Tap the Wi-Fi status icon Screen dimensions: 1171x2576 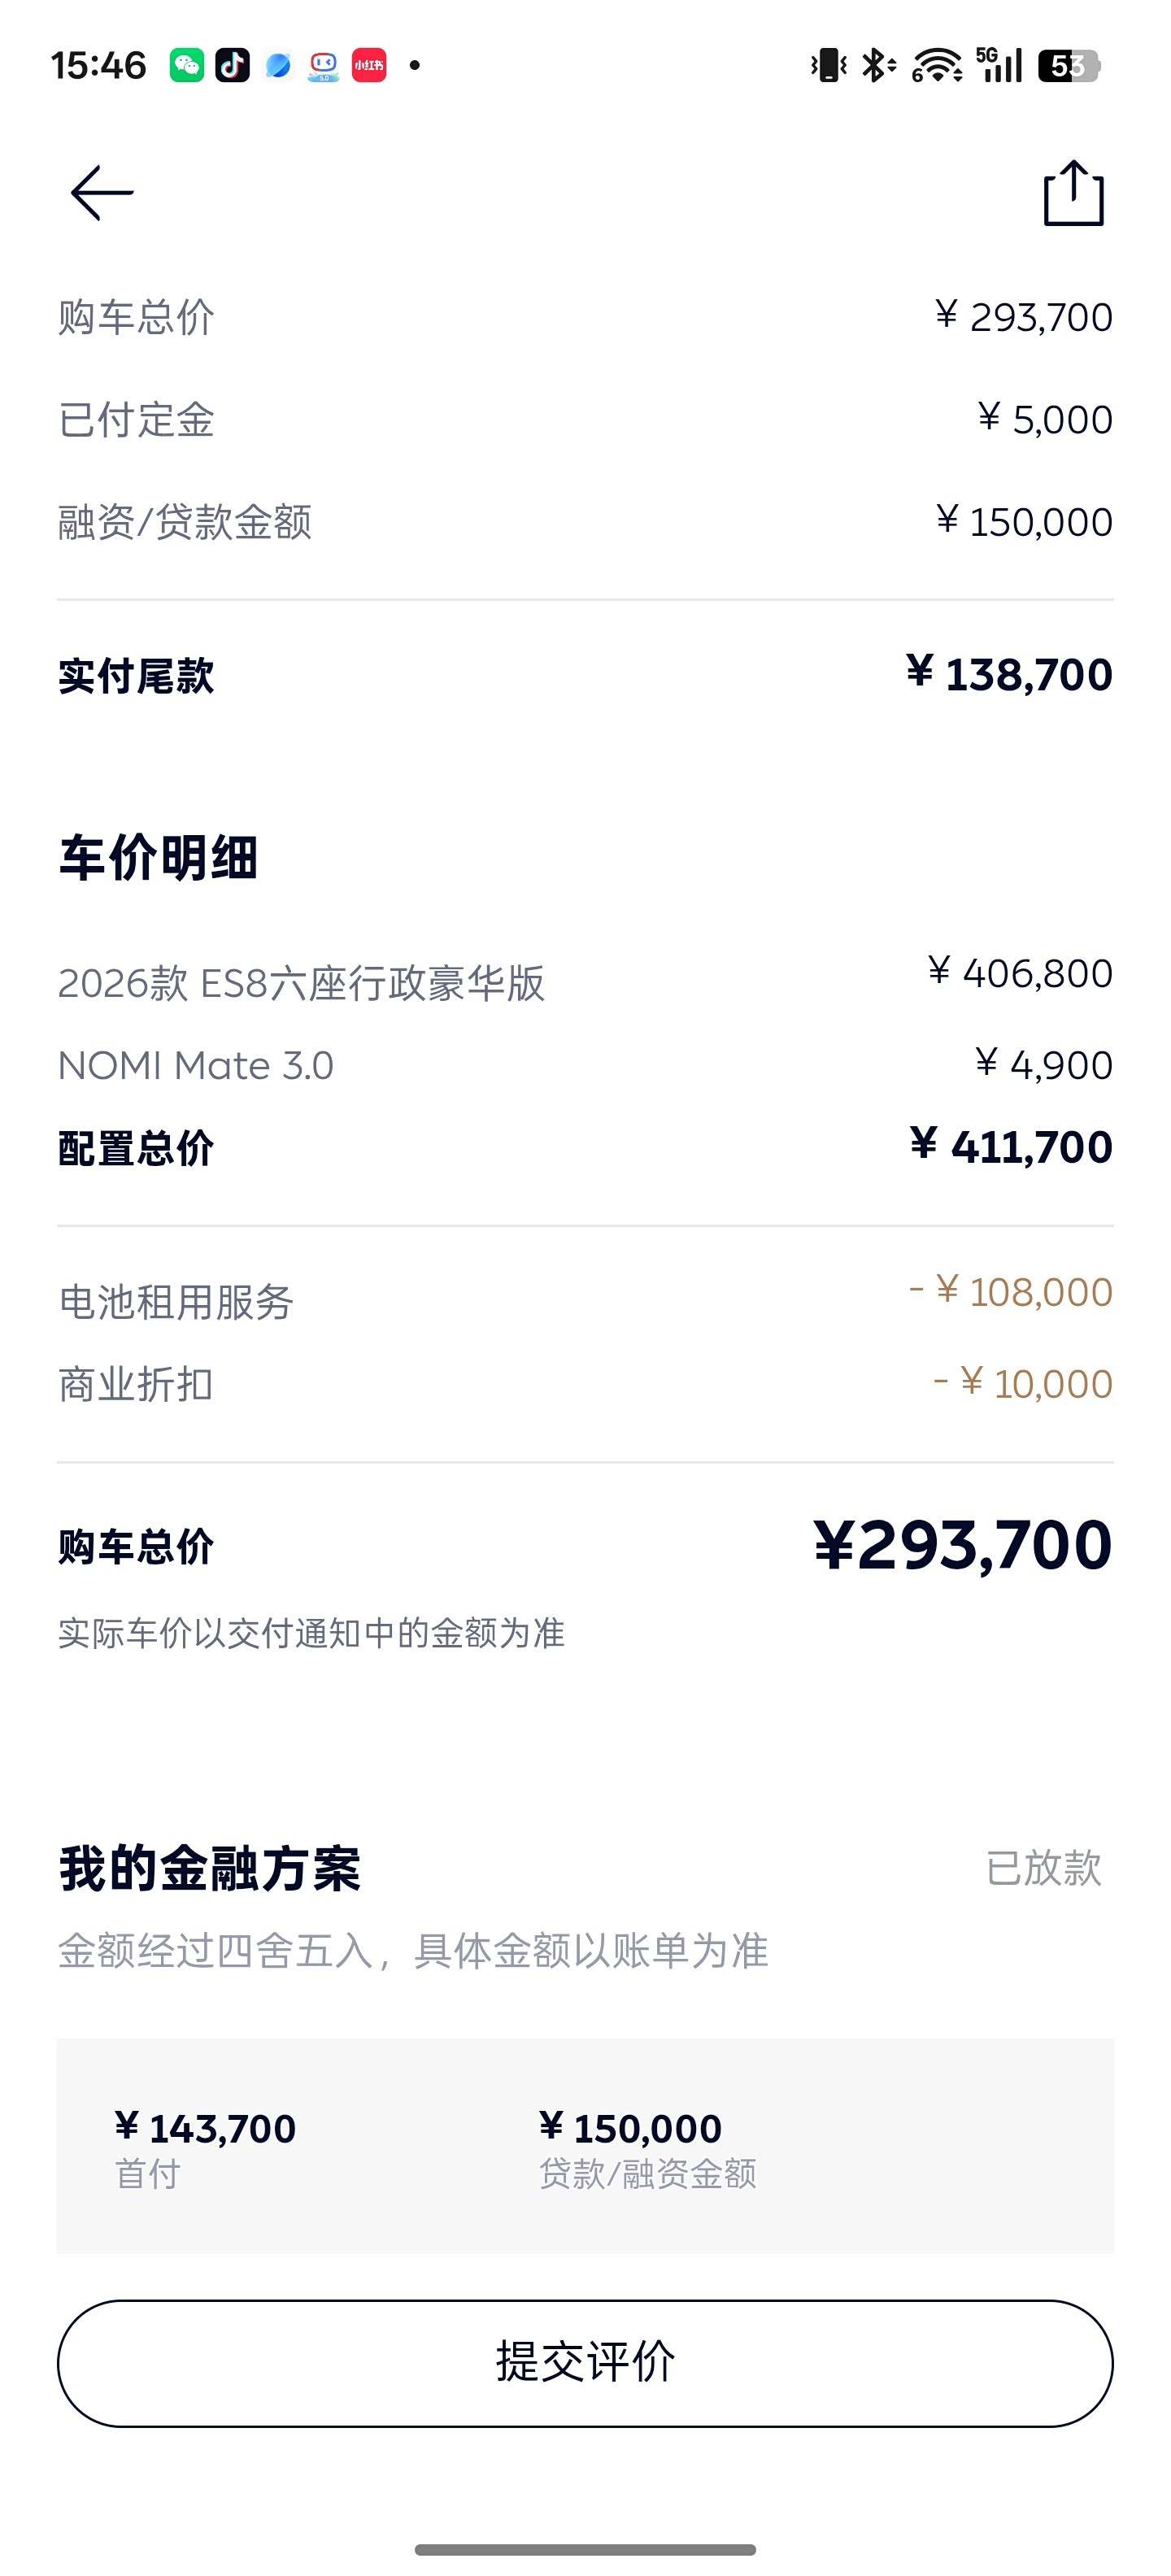pyautogui.click(x=936, y=66)
